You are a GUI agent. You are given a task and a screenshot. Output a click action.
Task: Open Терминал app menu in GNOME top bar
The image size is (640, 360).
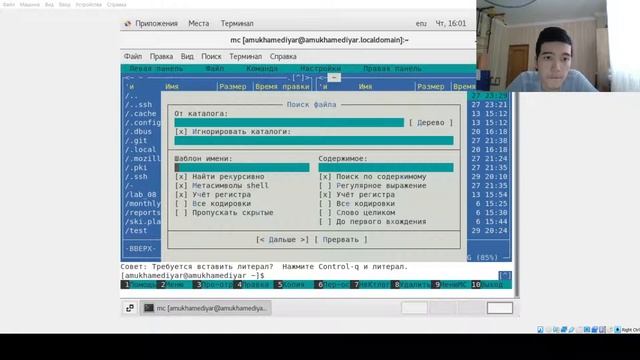click(x=237, y=24)
